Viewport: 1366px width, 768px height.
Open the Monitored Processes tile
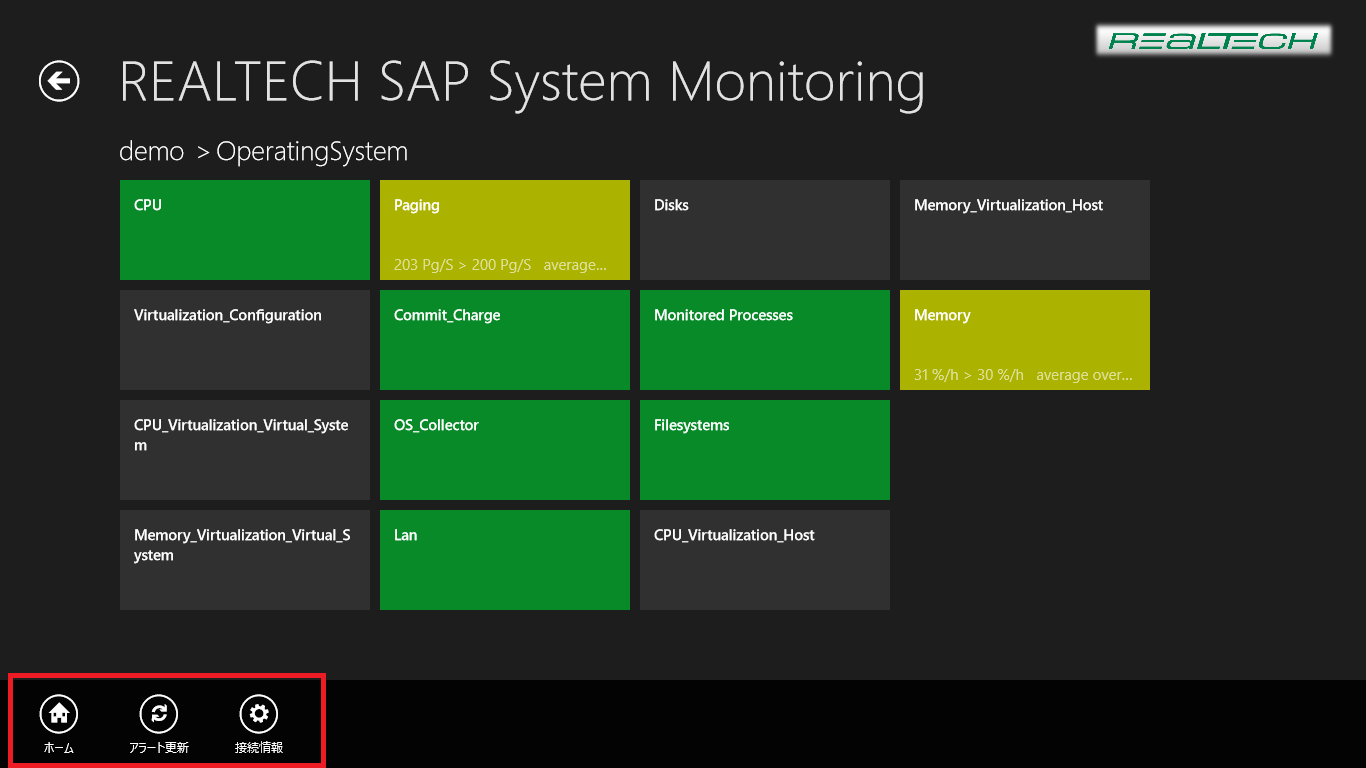765,340
